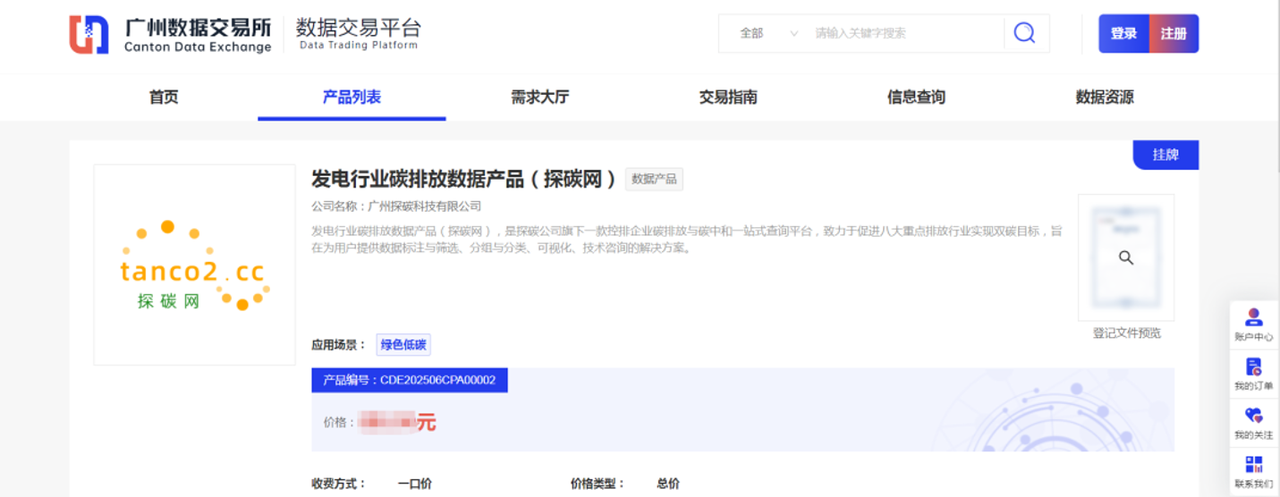Click the magnifier search icon
The height and width of the screenshot is (497, 1280).
(1024, 33)
